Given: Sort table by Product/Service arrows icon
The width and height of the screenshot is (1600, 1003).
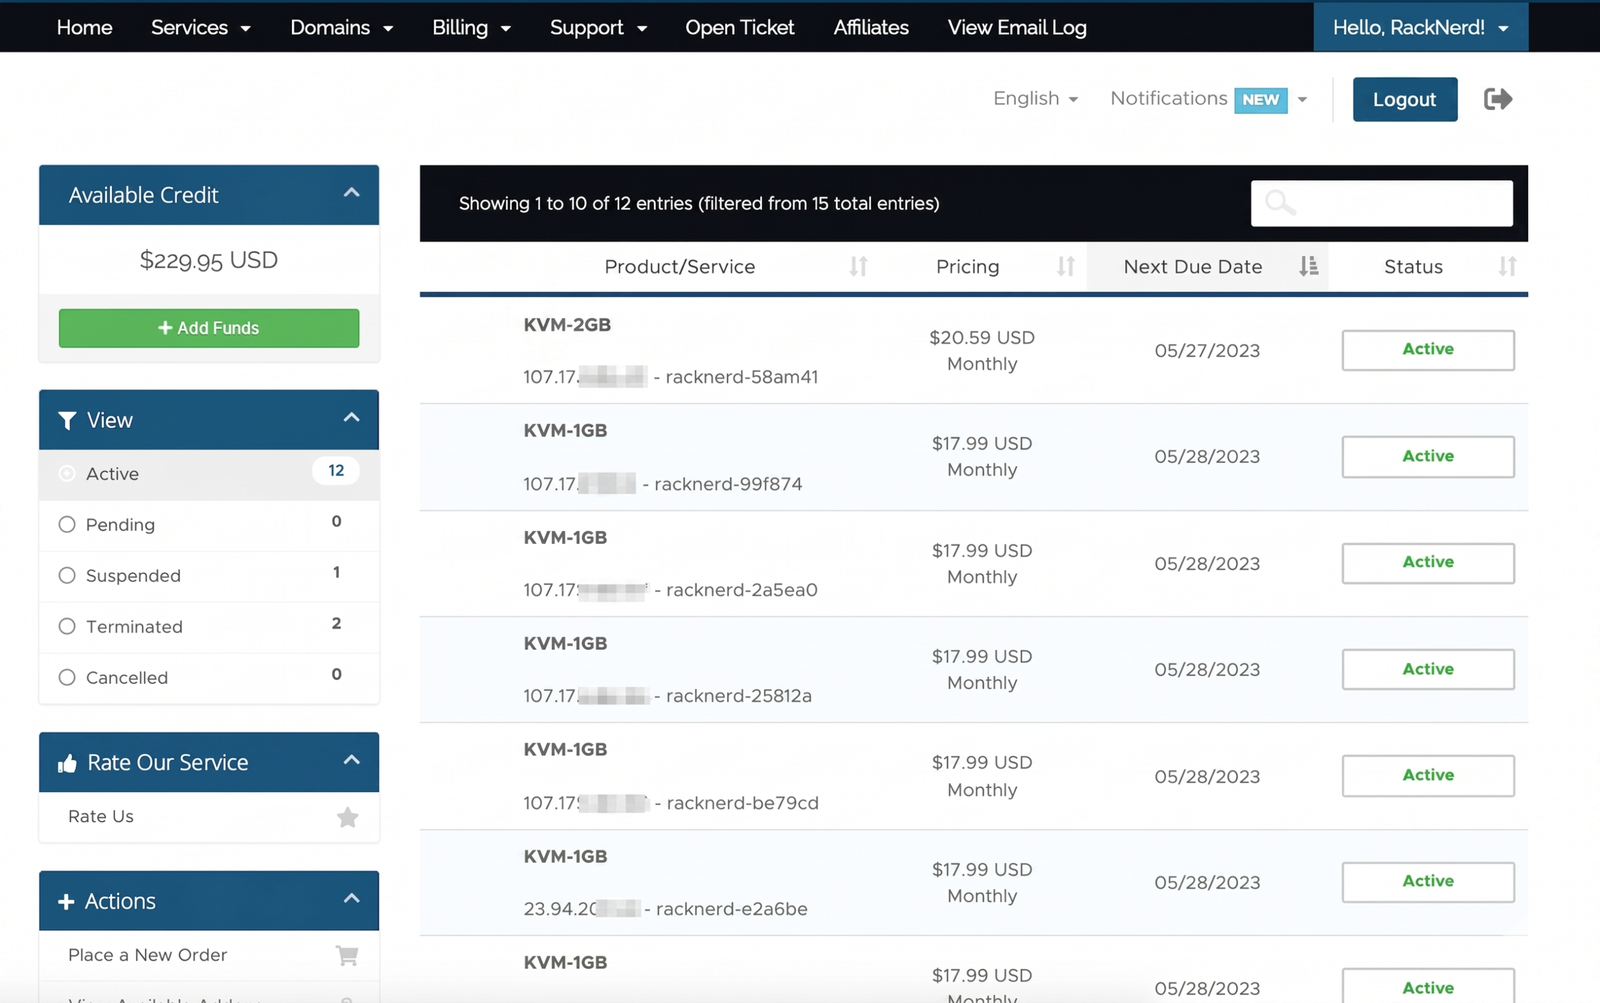Looking at the screenshot, I should pos(858,266).
